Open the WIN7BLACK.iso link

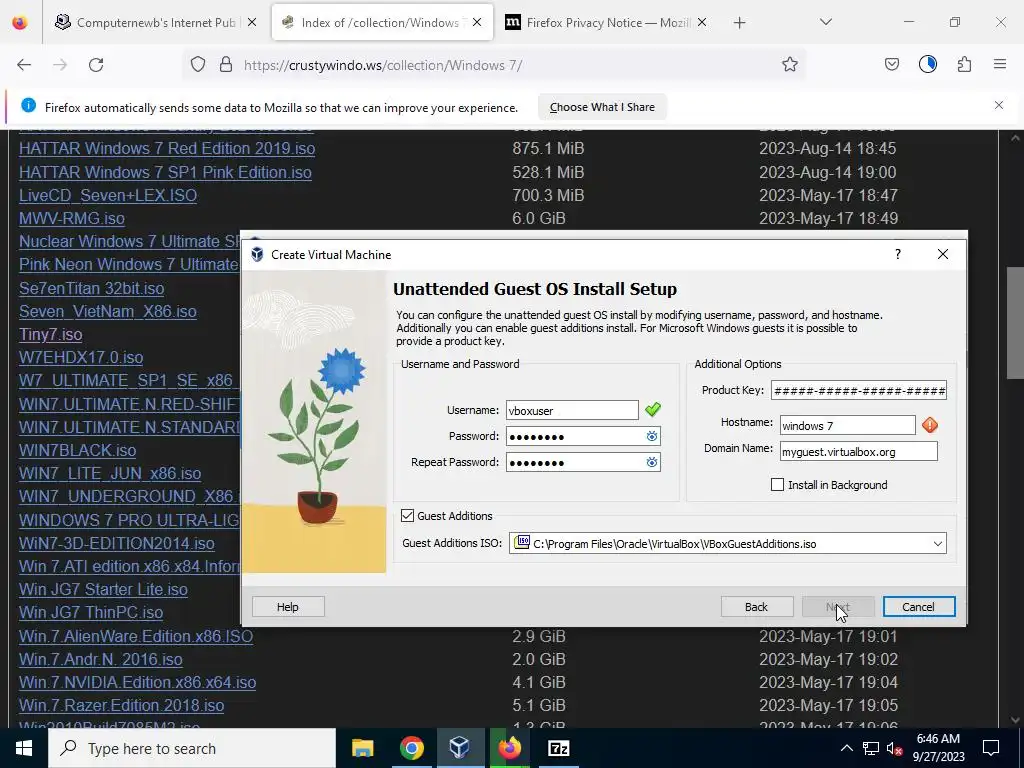pyautogui.click(x=78, y=451)
